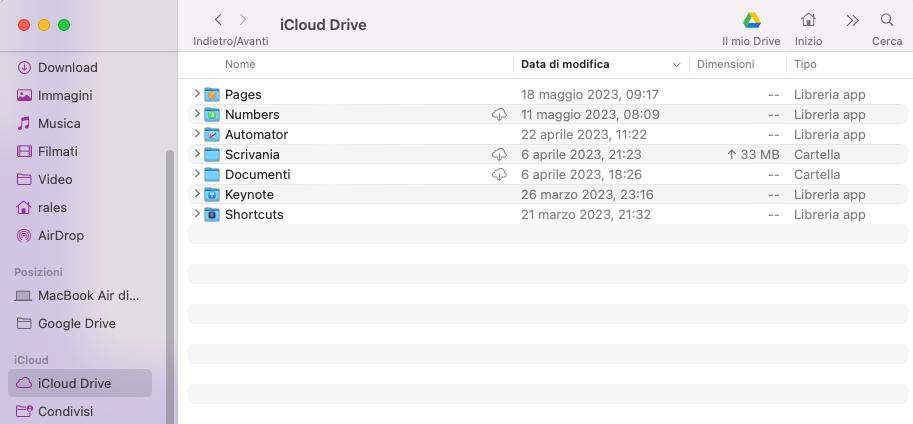Select the Pages folder icon
This screenshot has height=424, width=913.
pyautogui.click(x=212, y=94)
